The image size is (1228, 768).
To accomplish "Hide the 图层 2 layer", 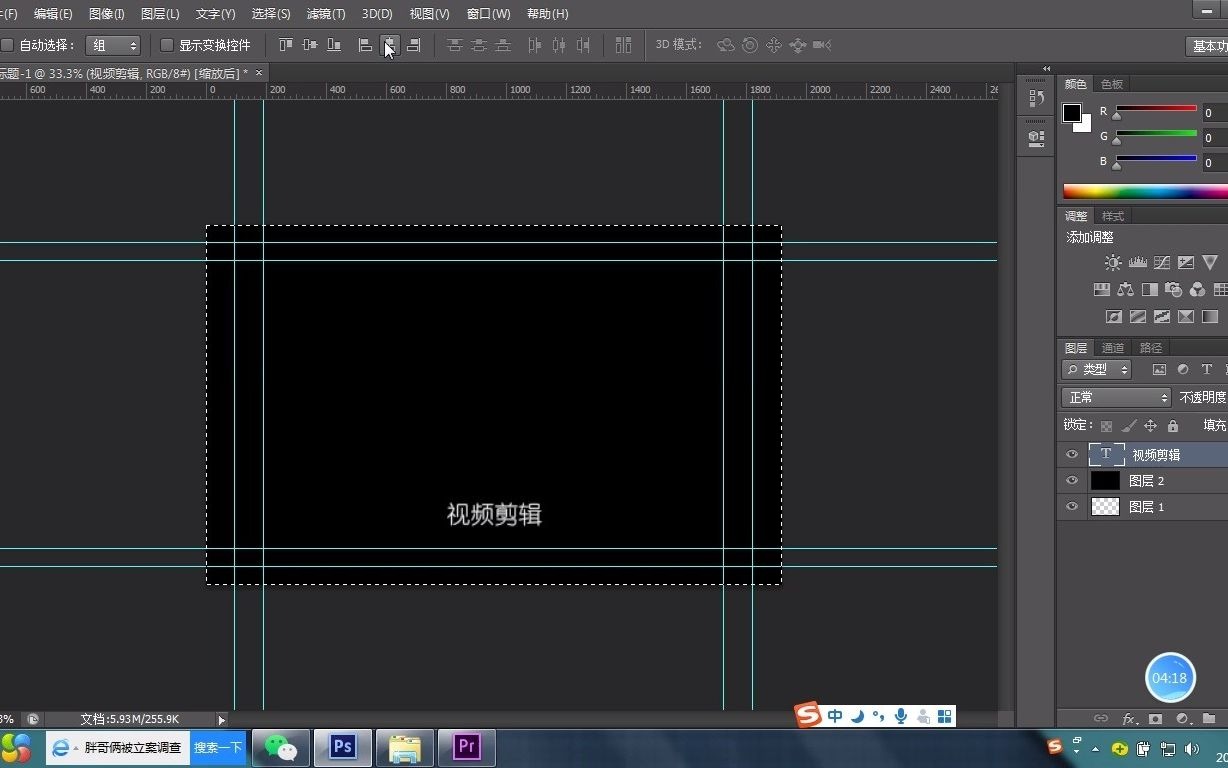I will (x=1070, y=481).
